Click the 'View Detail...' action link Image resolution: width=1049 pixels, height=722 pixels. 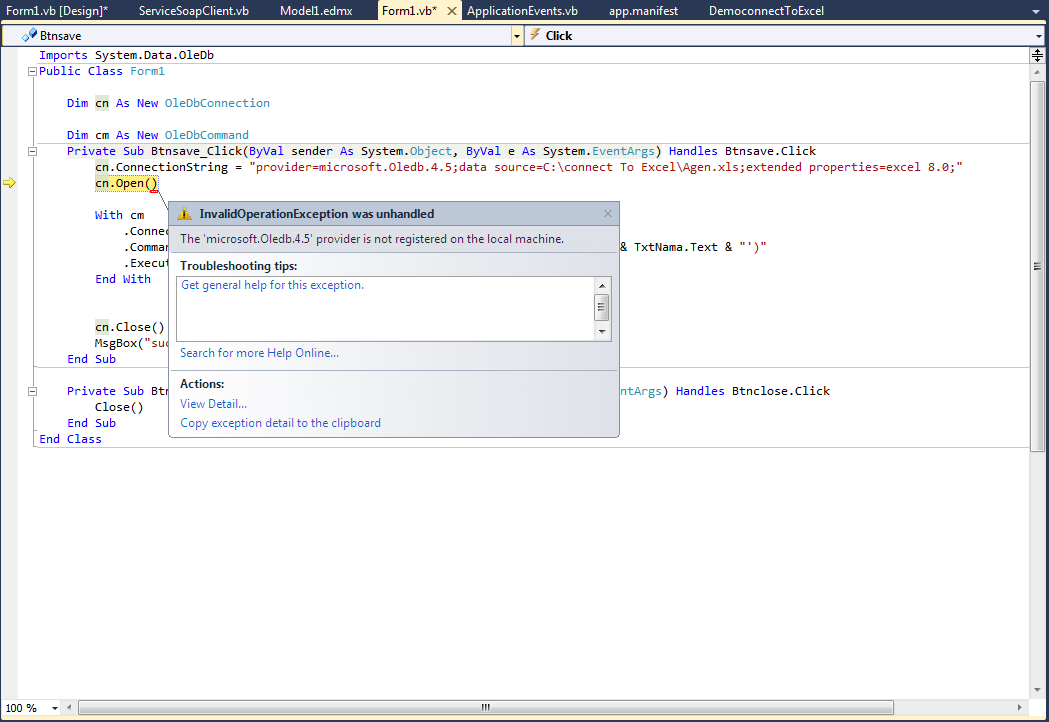(x=213, y=403)
